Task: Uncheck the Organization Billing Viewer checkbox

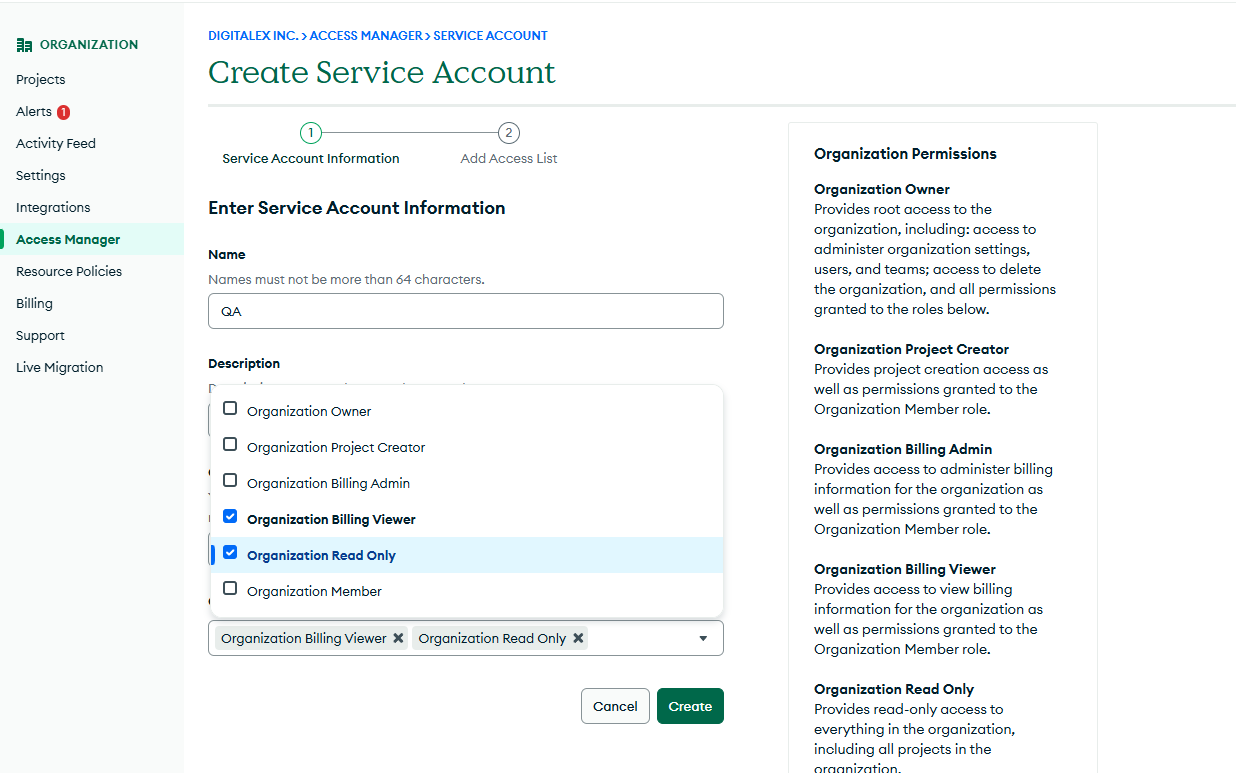Action: click(230, 517)
